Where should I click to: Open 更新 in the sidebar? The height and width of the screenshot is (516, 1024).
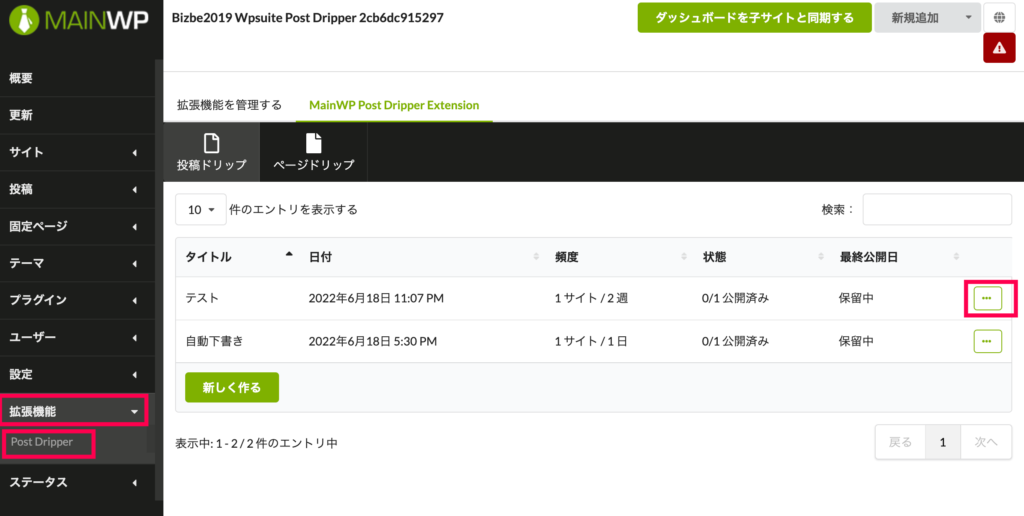tap(77, 116)
